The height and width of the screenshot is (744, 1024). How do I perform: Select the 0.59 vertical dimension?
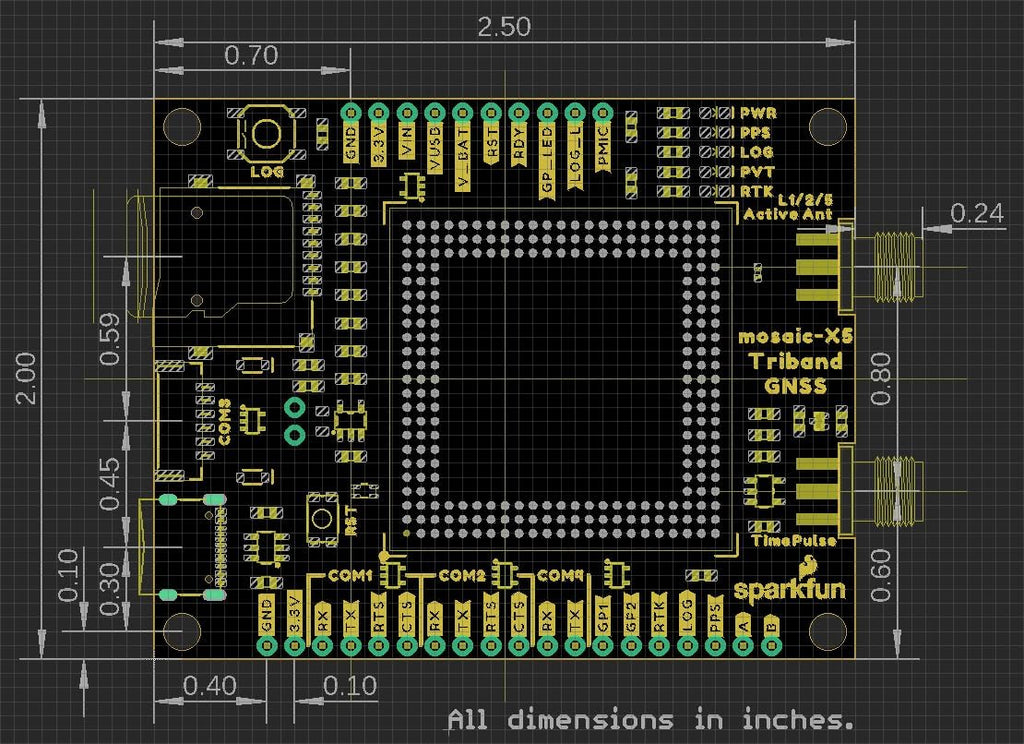pyautogui.click(x=110, y=339)
